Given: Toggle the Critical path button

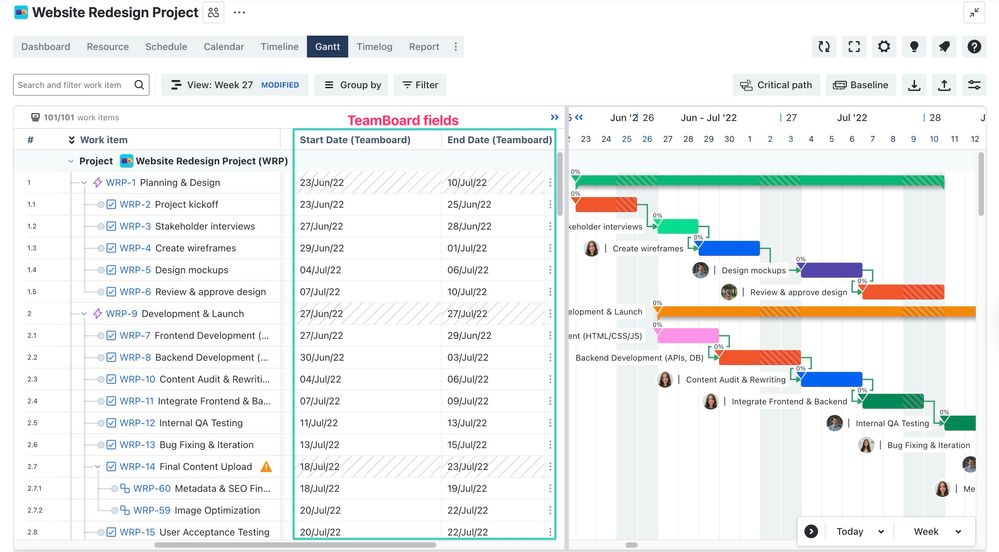Looking at the screenshot, I should [776, 85].
